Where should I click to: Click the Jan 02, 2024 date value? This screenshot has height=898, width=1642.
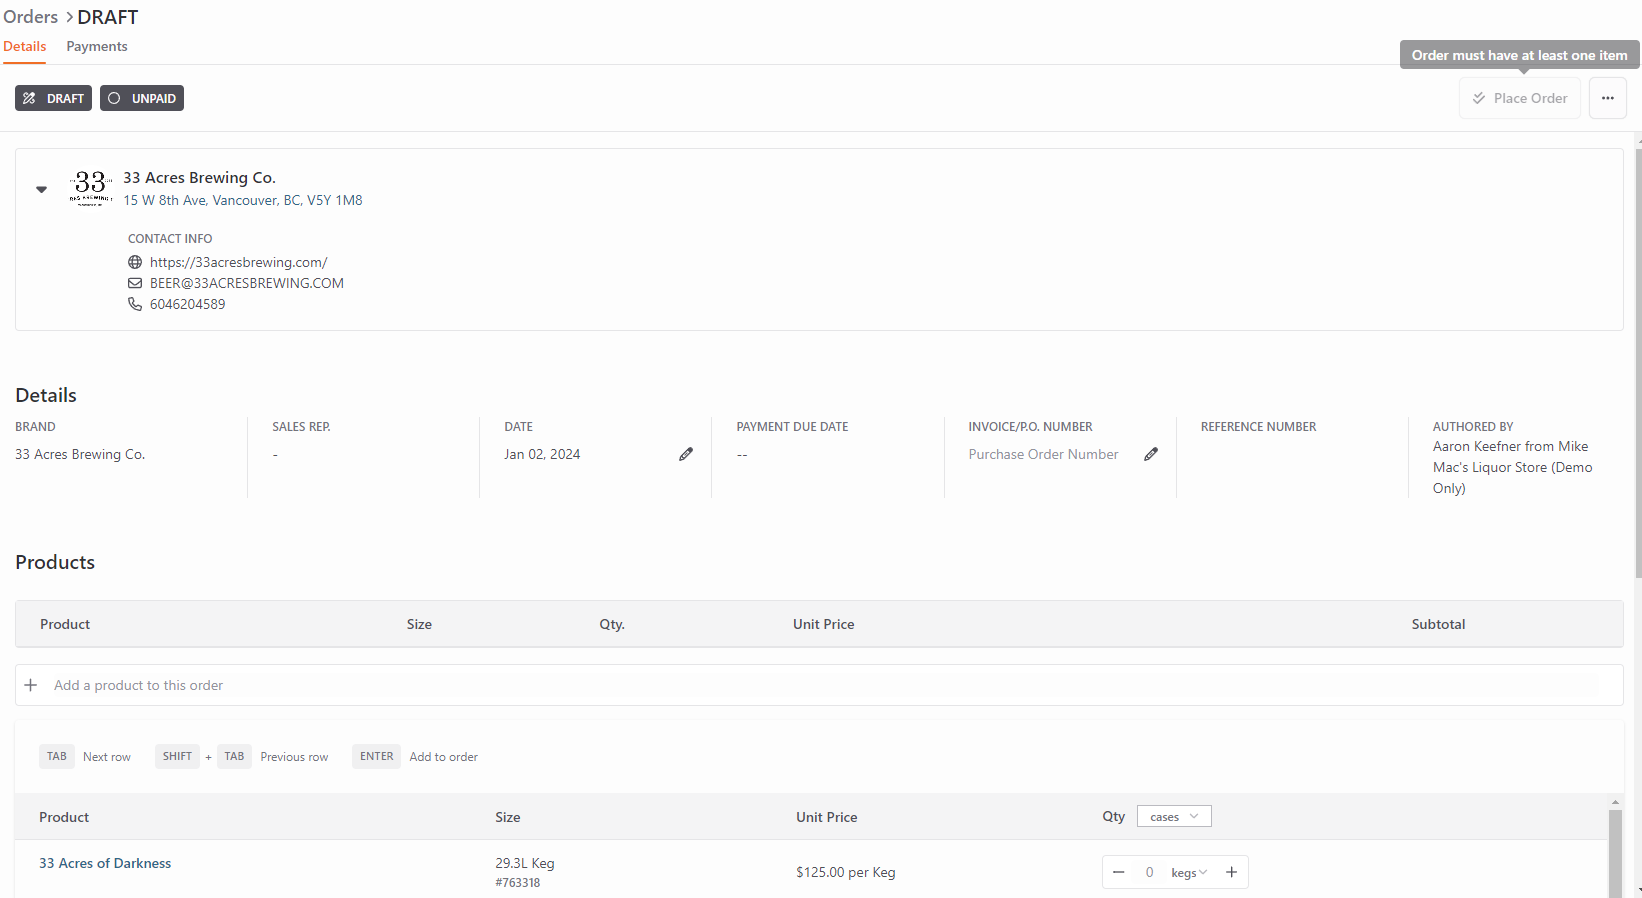(542, 454)
